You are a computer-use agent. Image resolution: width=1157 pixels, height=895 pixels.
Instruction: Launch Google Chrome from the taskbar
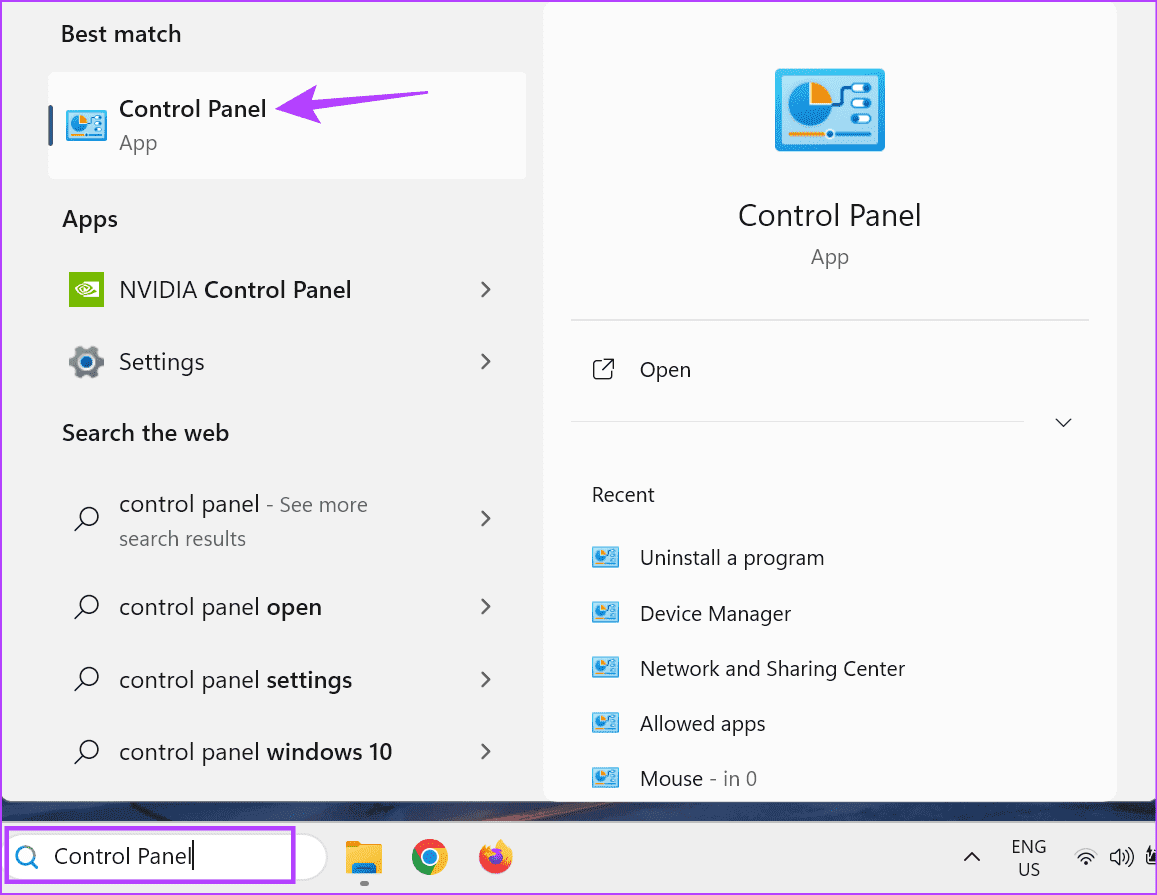(x=429, y=857)
